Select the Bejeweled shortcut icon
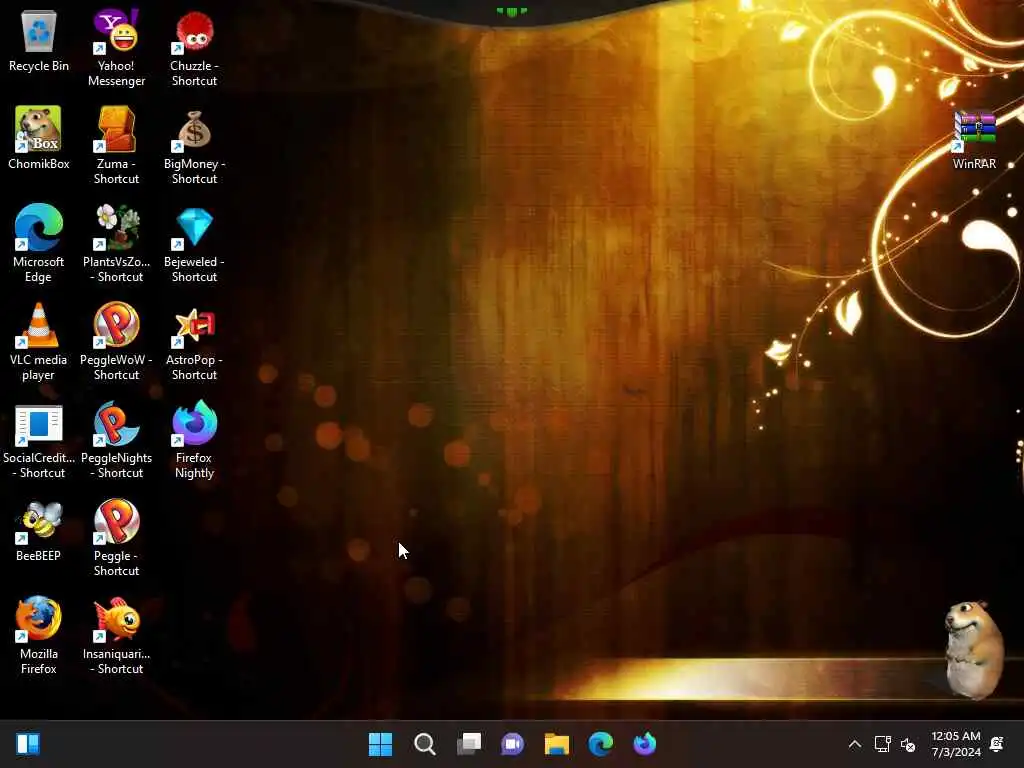 [194, 244]
